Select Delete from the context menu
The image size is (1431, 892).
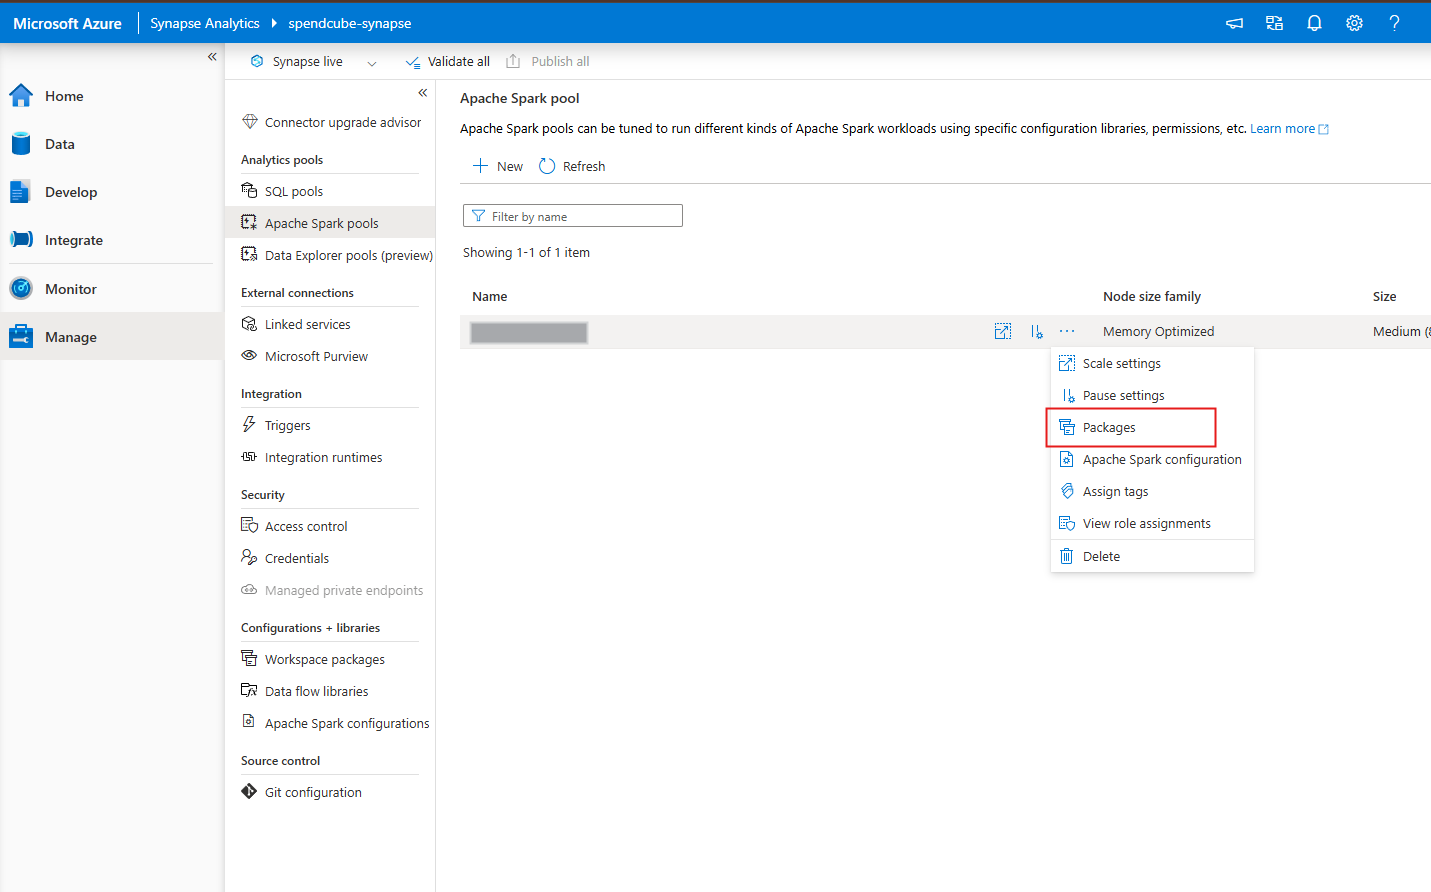(1101, 557)
